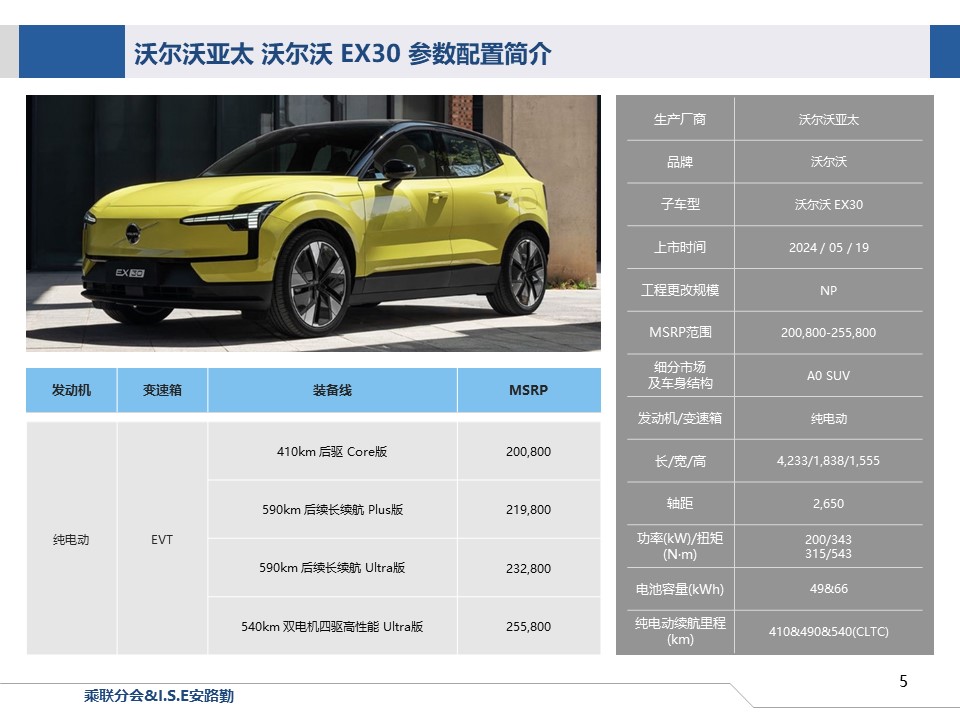Viewport: 960px width, 720px height.
Task: Click the price 255,800 in the MSRP column
Action: (x=528, y=626)
